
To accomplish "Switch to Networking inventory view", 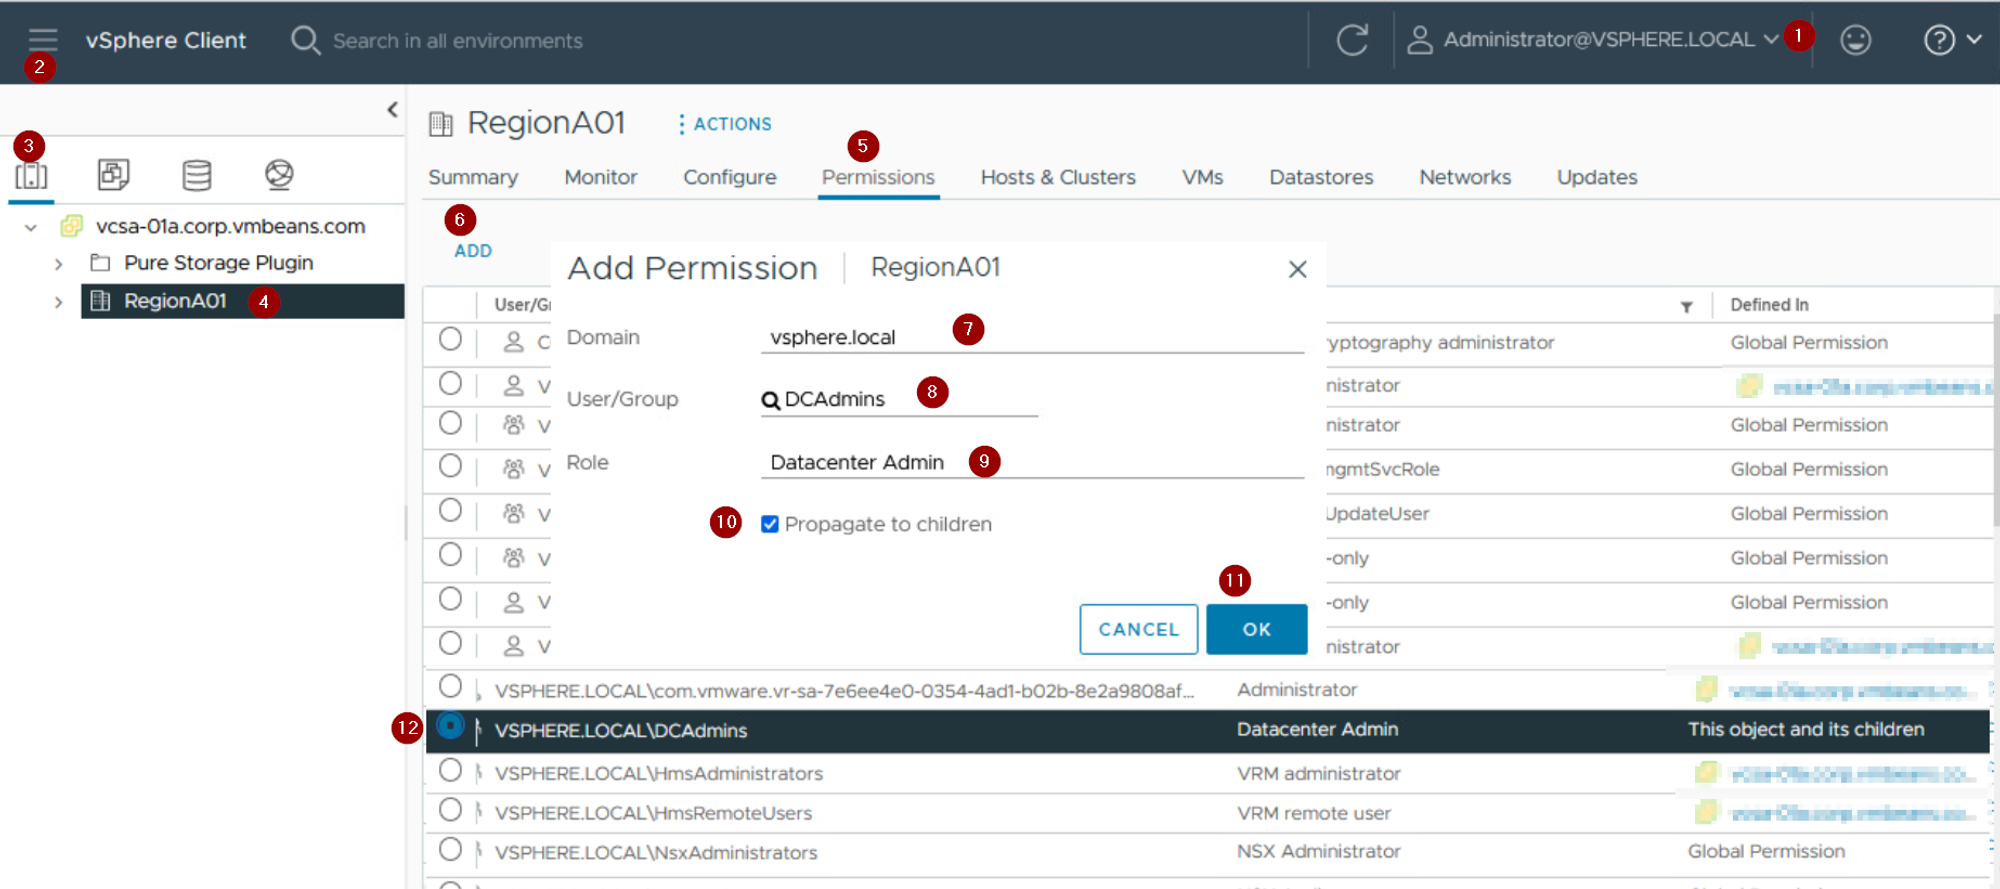I will [x=279, y=175].
